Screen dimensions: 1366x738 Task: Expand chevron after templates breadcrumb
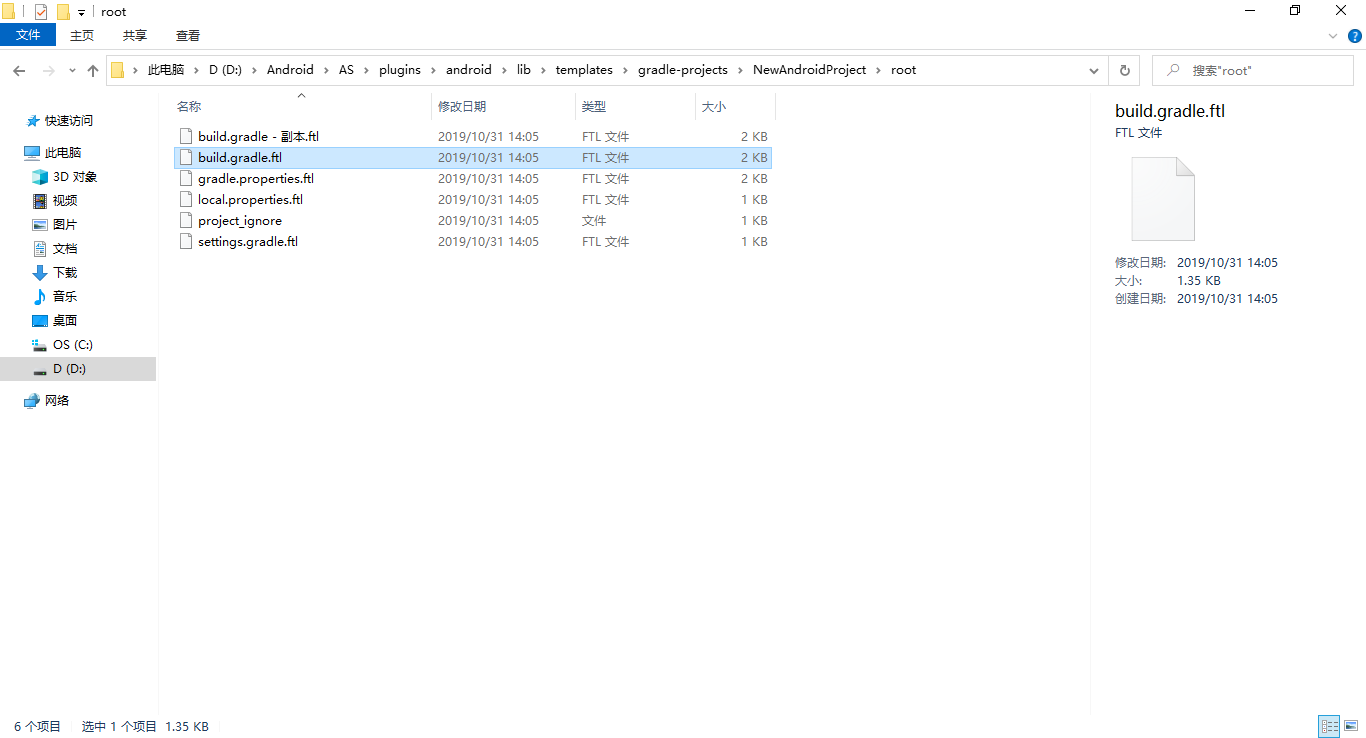pyautogui.click(x=625, y=70)
